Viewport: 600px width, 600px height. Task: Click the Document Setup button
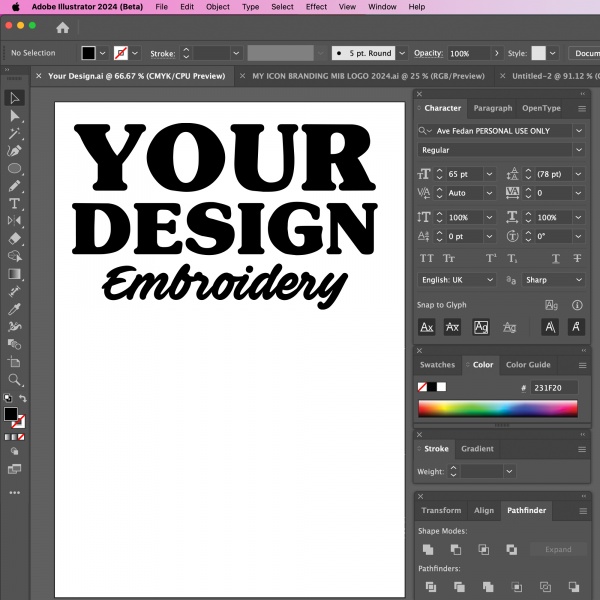pyautogui.click(x=584, y=53)
